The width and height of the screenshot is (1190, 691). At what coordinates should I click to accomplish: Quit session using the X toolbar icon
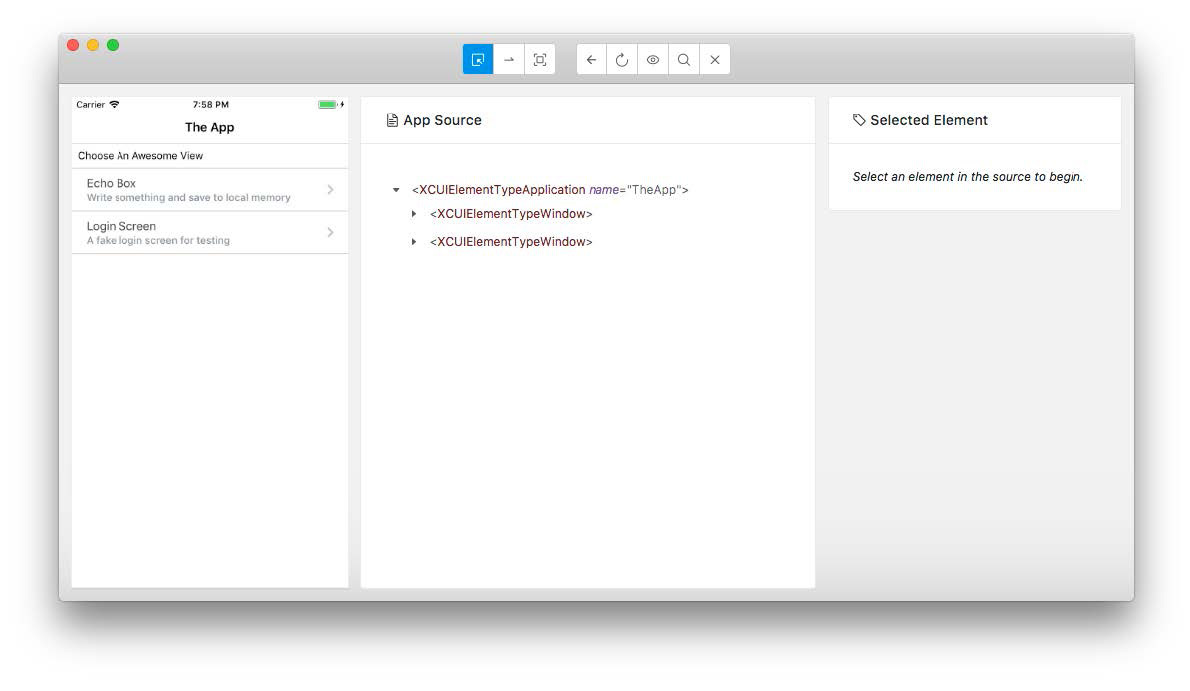click(x=715, y=60)
